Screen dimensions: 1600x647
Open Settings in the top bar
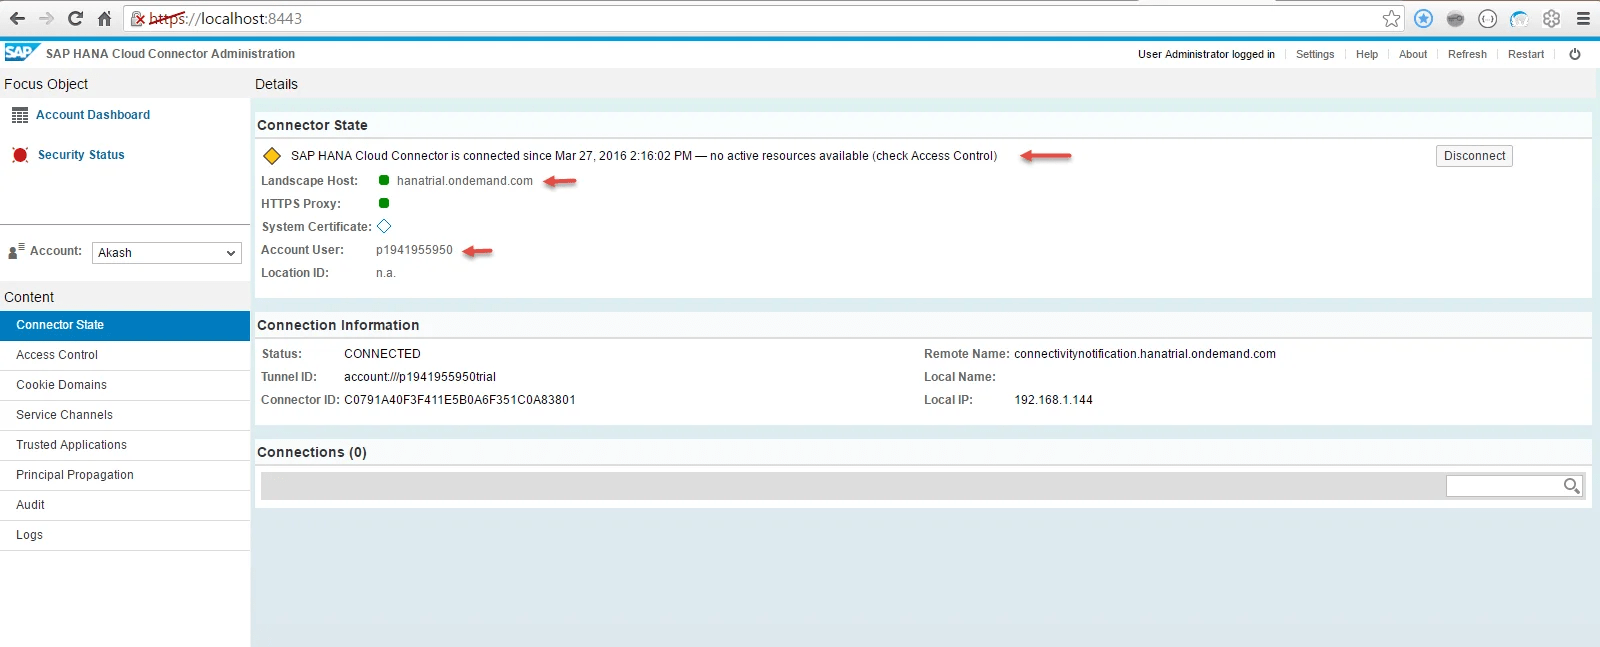point(1315,54)
